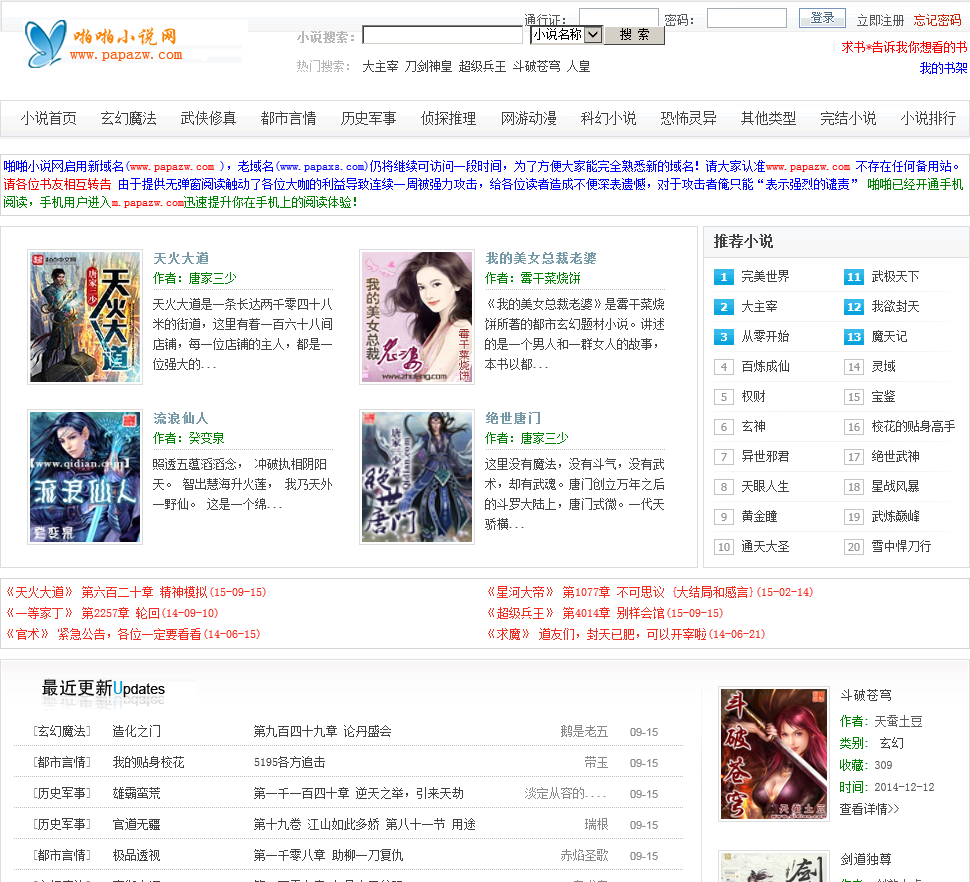970x882 pixels.
Task: Open 网游动漫 category in navigation
Action: (528, 118)
